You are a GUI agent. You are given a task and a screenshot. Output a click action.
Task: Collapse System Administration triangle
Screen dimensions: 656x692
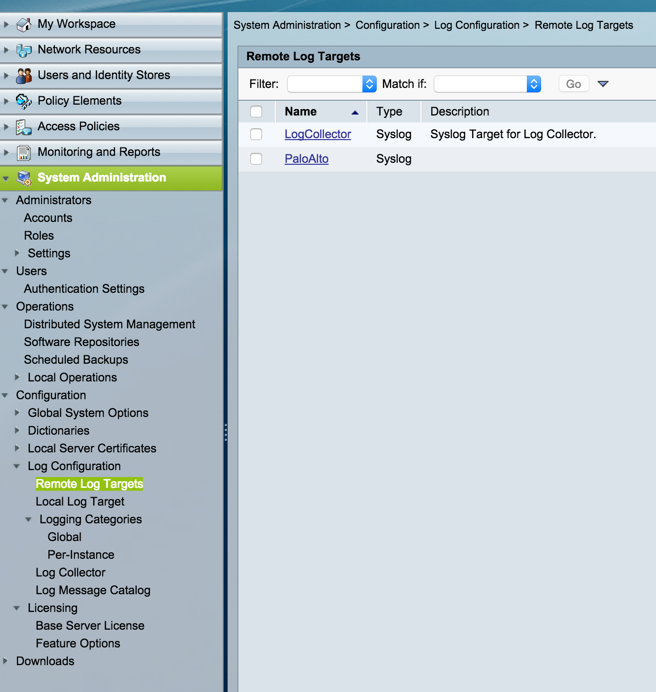tap(6, 178)
